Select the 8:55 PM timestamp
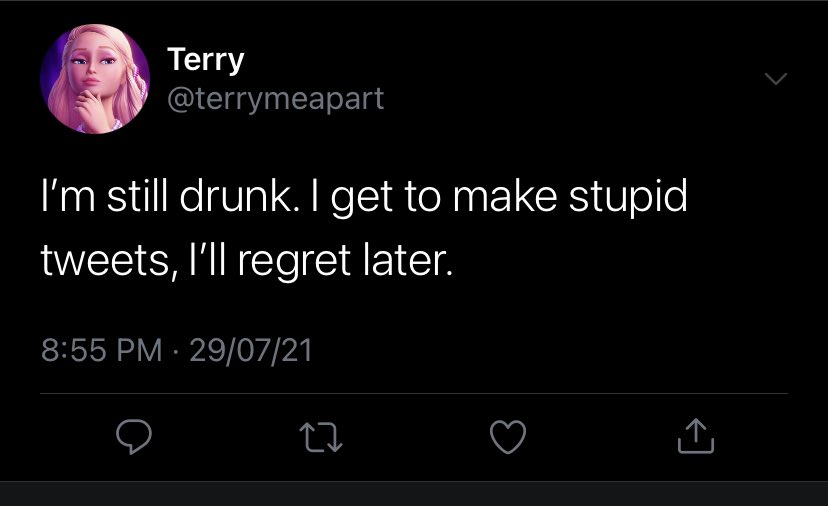This screenshot has height=506, width=828. 101,350
